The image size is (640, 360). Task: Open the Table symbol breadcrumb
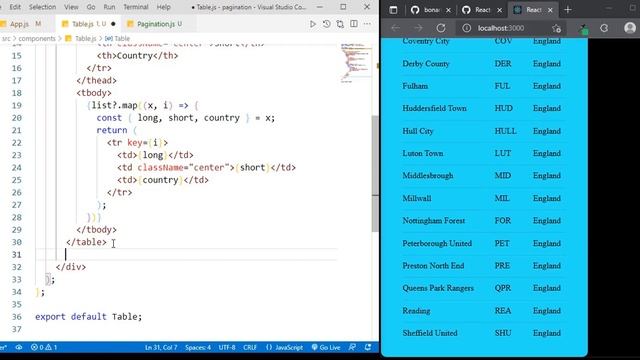pyautogui.click(x=118, y=38)
